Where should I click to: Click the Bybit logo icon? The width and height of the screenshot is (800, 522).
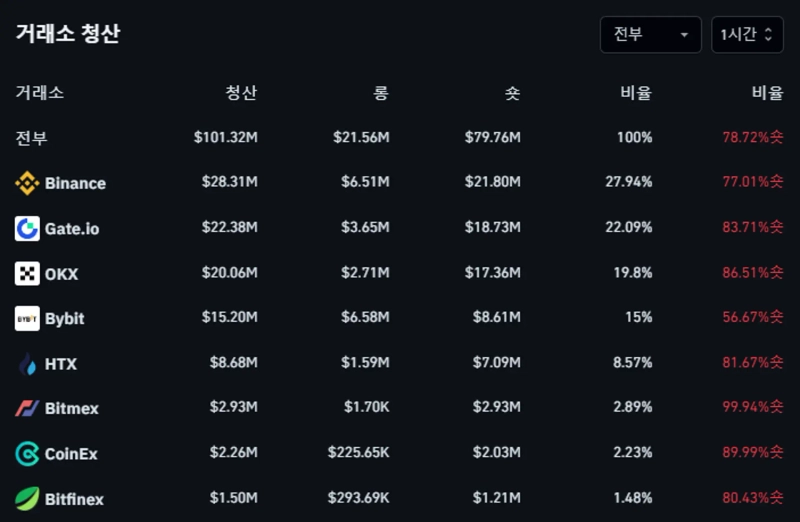click(x=27, y=318)
